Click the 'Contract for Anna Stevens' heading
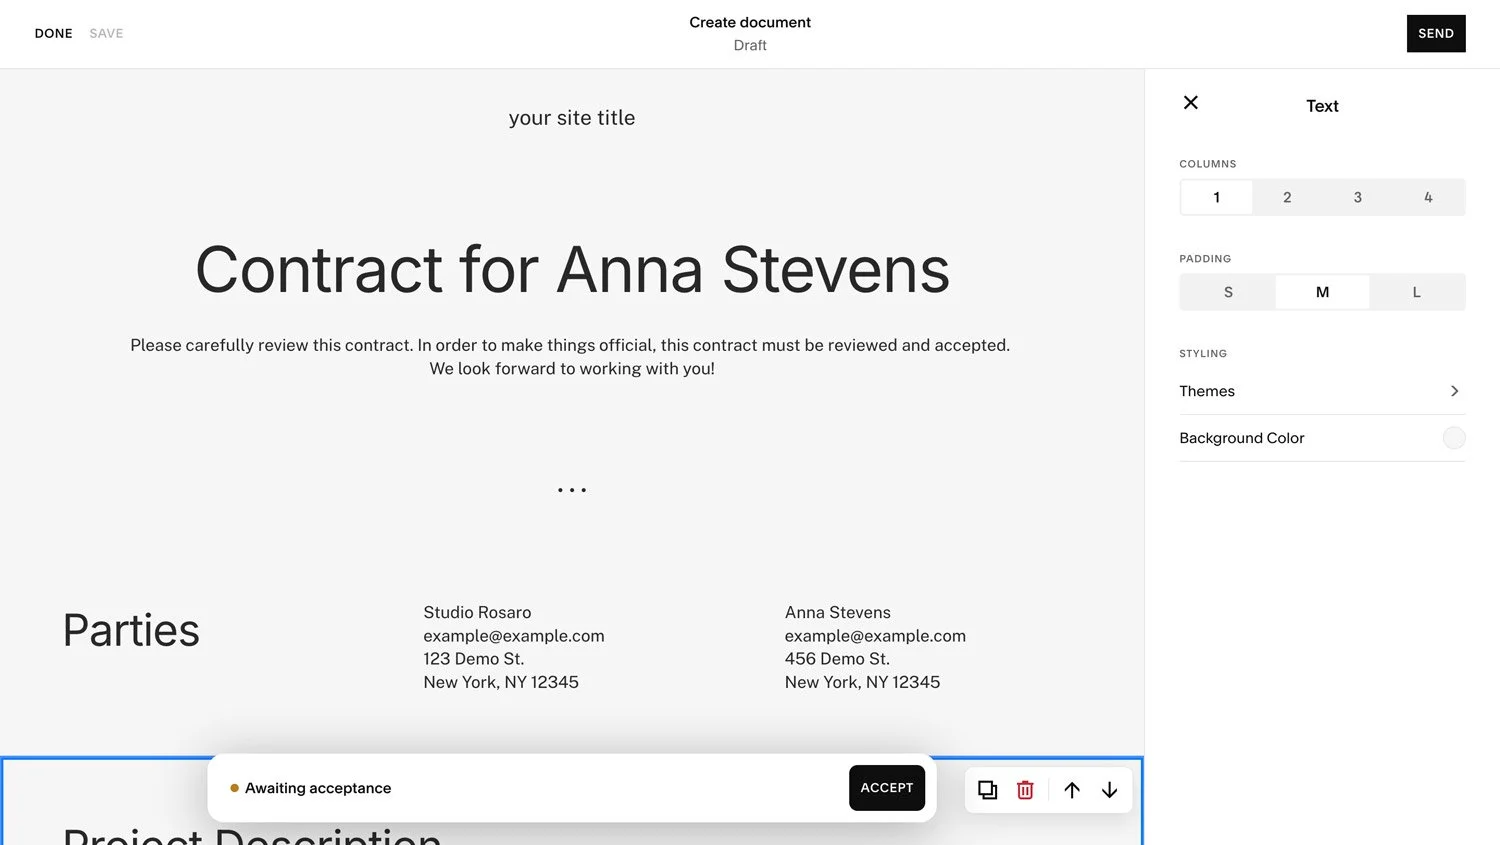The width and height of the screenshot is (1500, 845). 572,270
